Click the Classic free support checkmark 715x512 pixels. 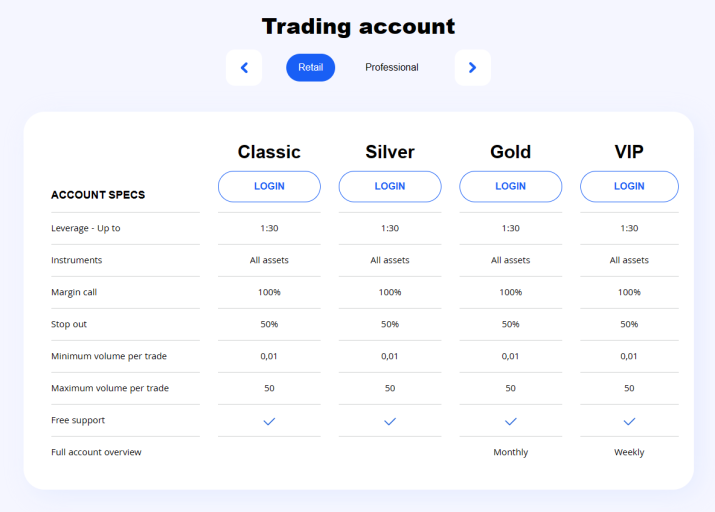pyautogui.click(x=269, y=421)
